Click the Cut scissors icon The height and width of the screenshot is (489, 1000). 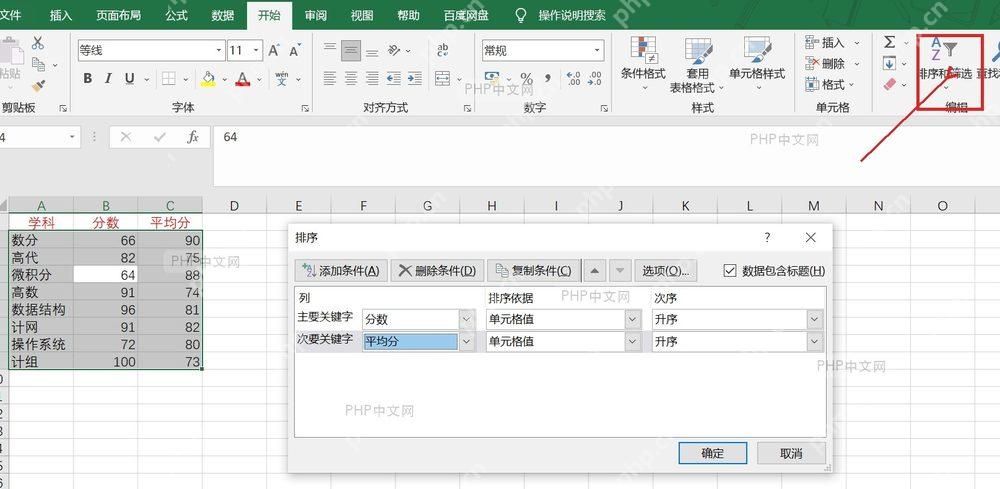[x=38, y=43]
